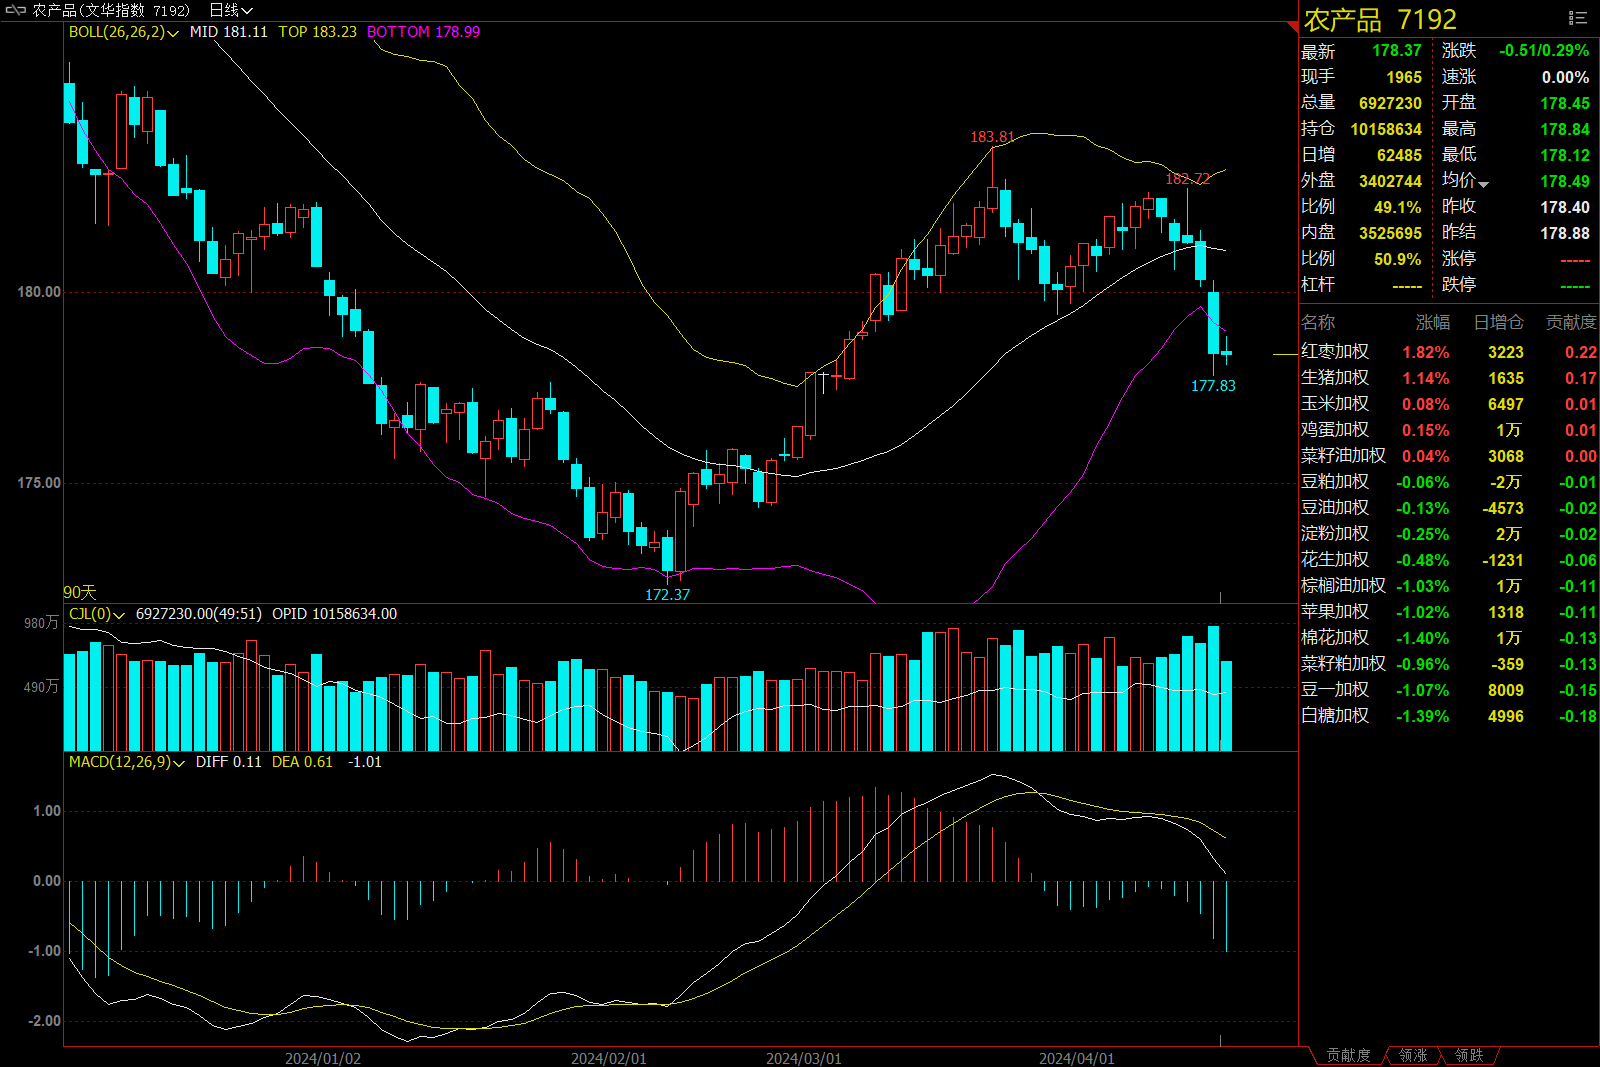Click the BOTTOM 178.99 Bollinger readout
The width and height of the screenshot is (1600, 1067).
423,32
